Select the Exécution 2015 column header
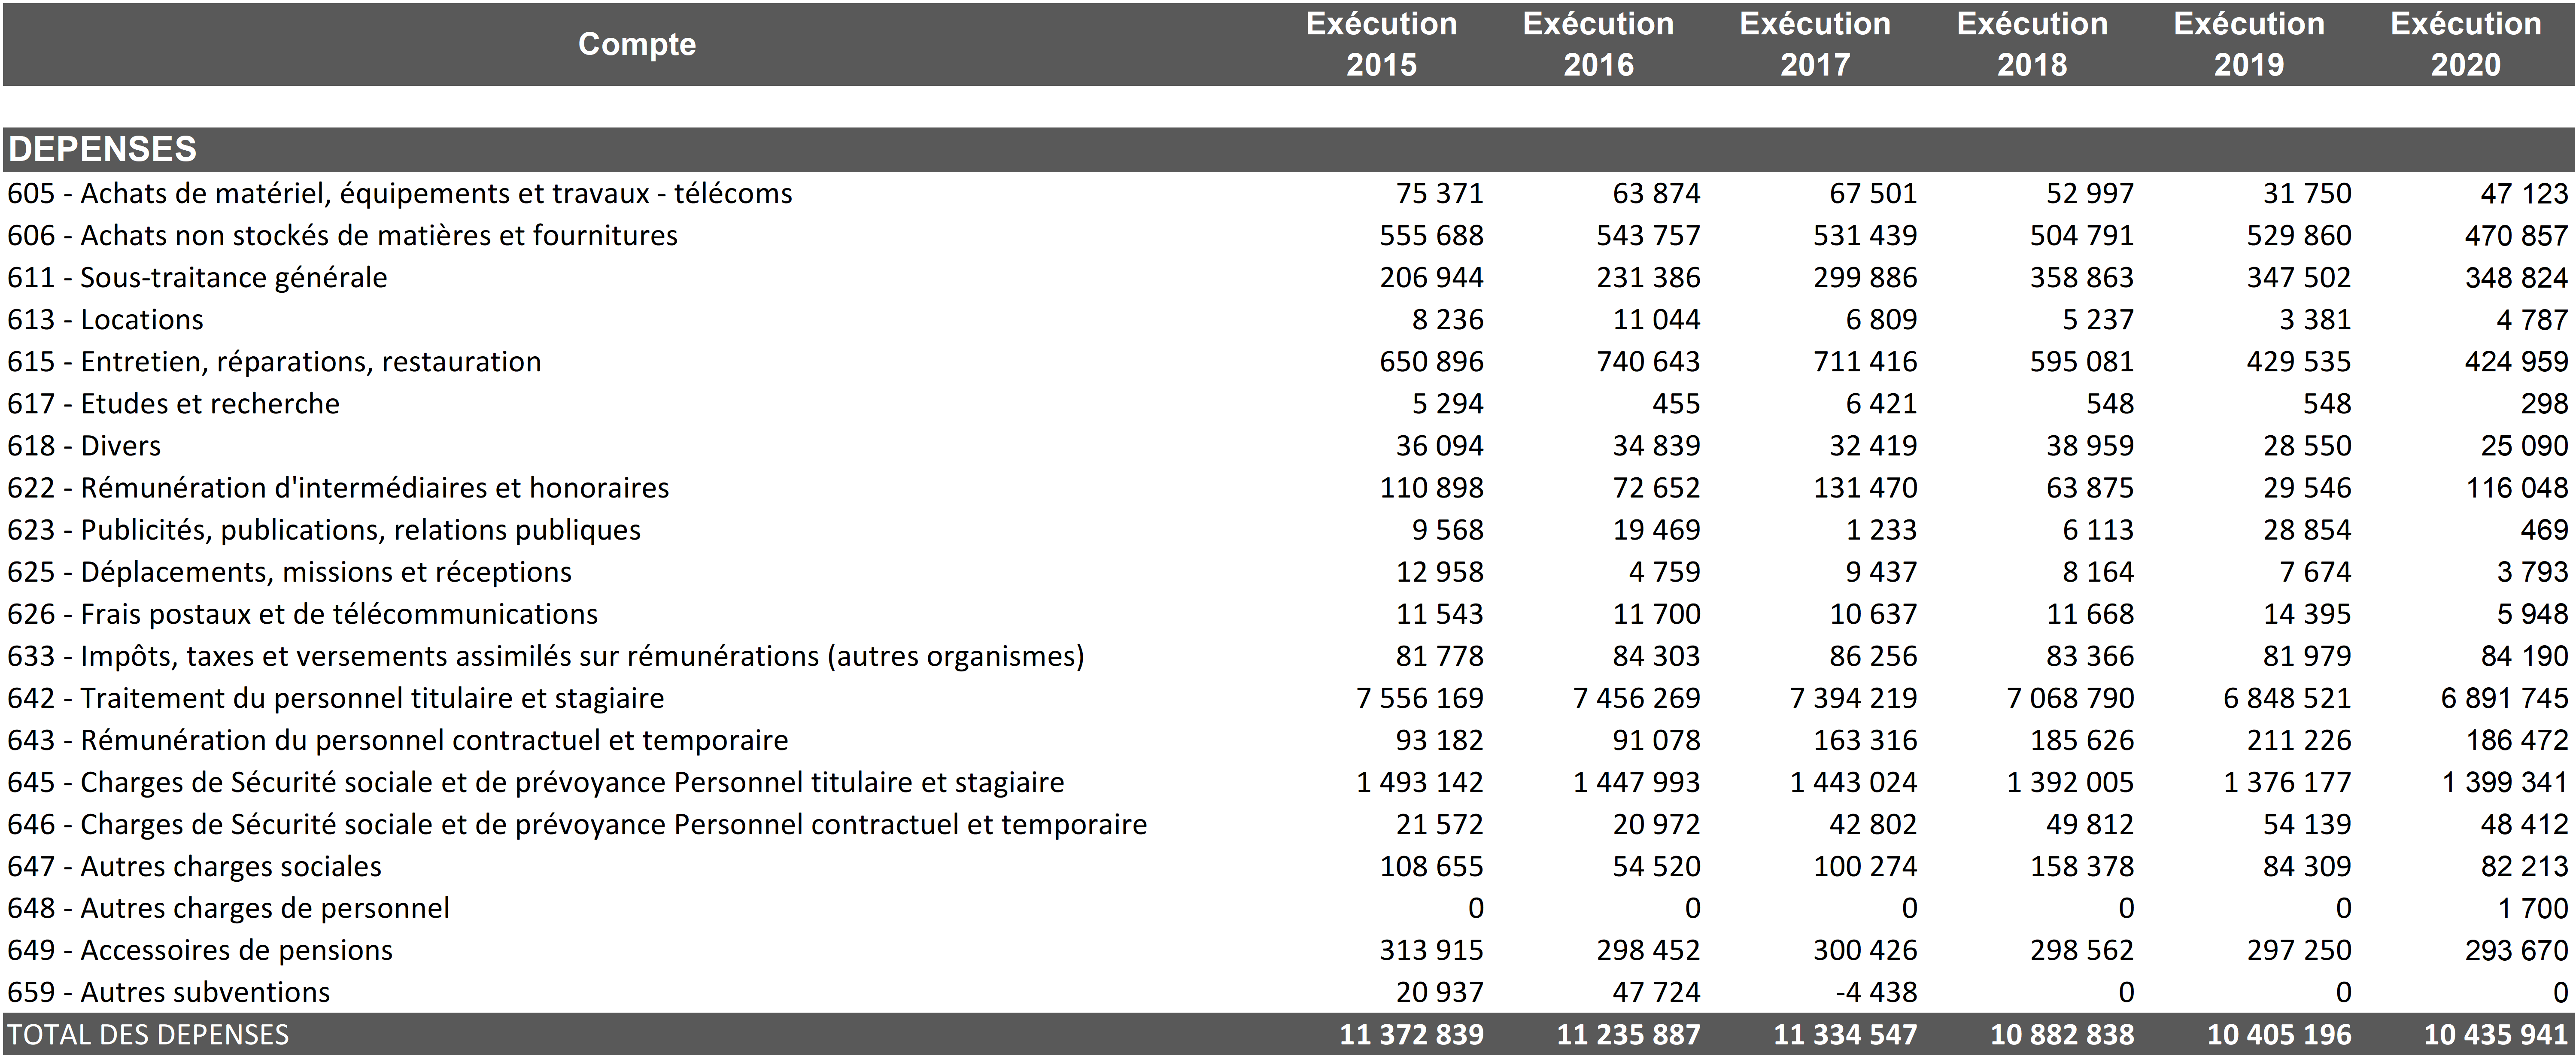The height and width of the screenshot is (1056, 2576). tap(1381, 44)
